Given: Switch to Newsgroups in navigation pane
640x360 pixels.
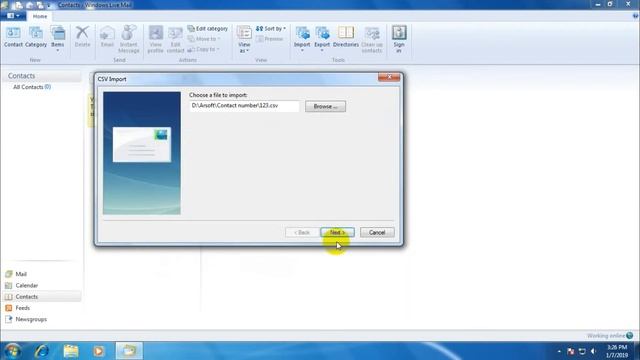Looking at the screenshot, I should (x=31, y=319).
